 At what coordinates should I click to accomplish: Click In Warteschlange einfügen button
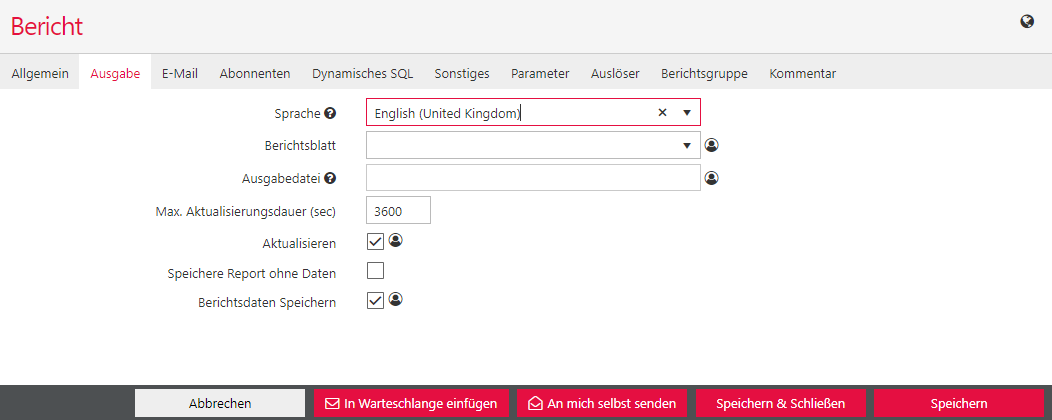tap(411, 403)
